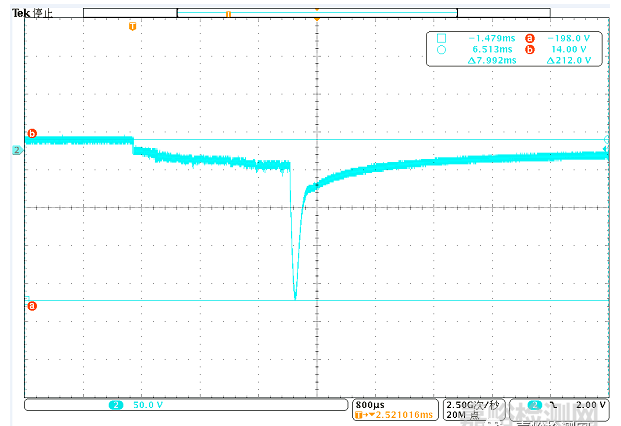Screen dimensions: 621x426
Task: Click the 2.00 V trigger level readout
Action: [x=591, y=405]
